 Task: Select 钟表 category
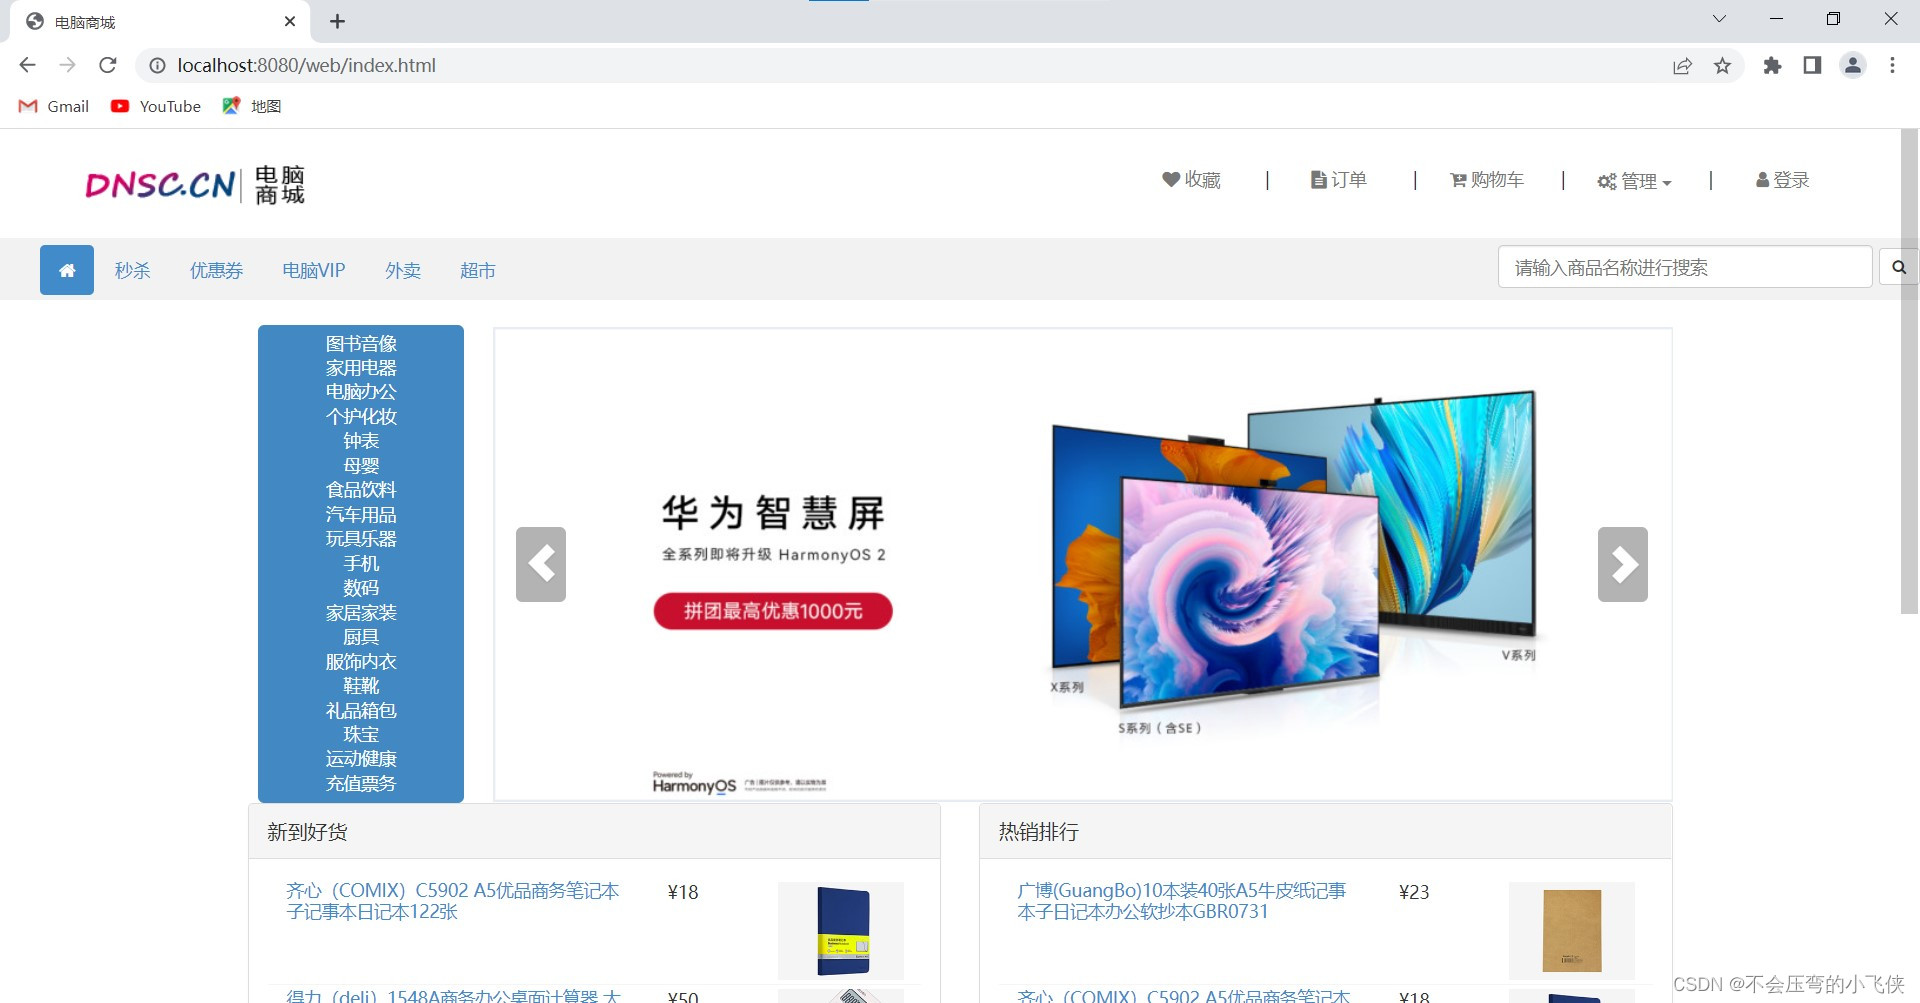[361, 441]
